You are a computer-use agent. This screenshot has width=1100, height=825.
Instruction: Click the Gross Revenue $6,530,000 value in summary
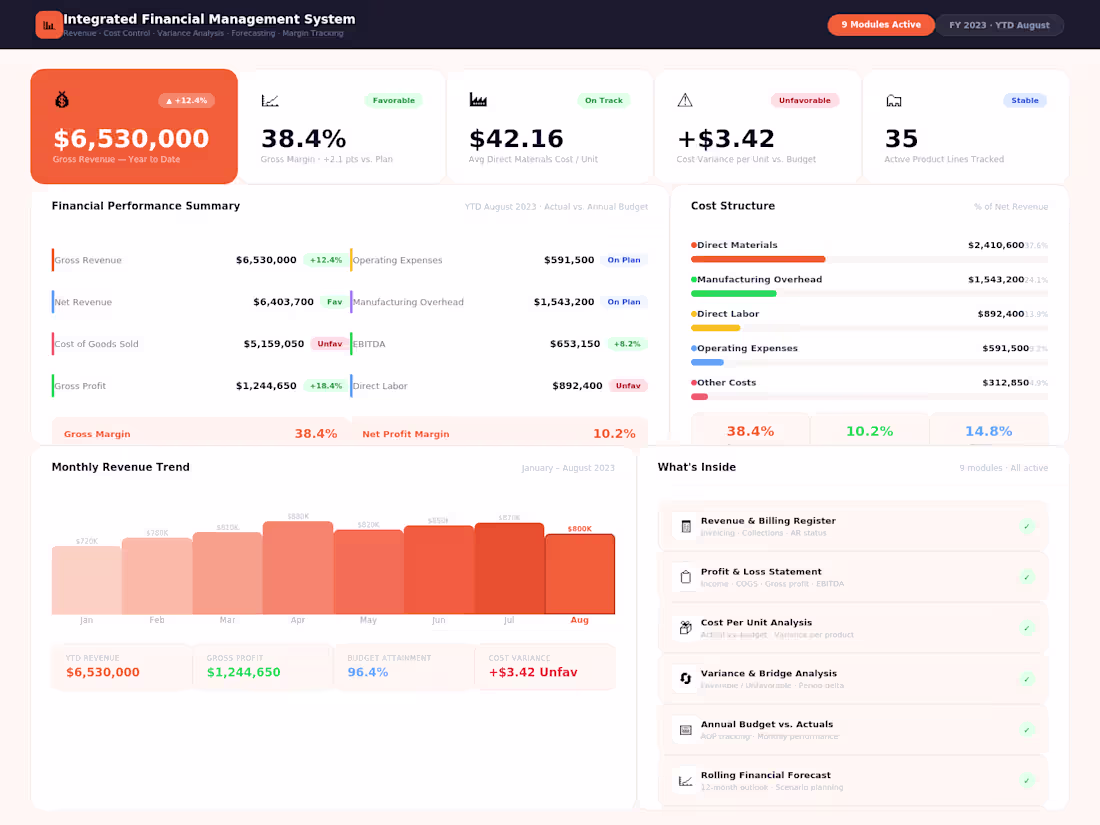tap(266, 260)
